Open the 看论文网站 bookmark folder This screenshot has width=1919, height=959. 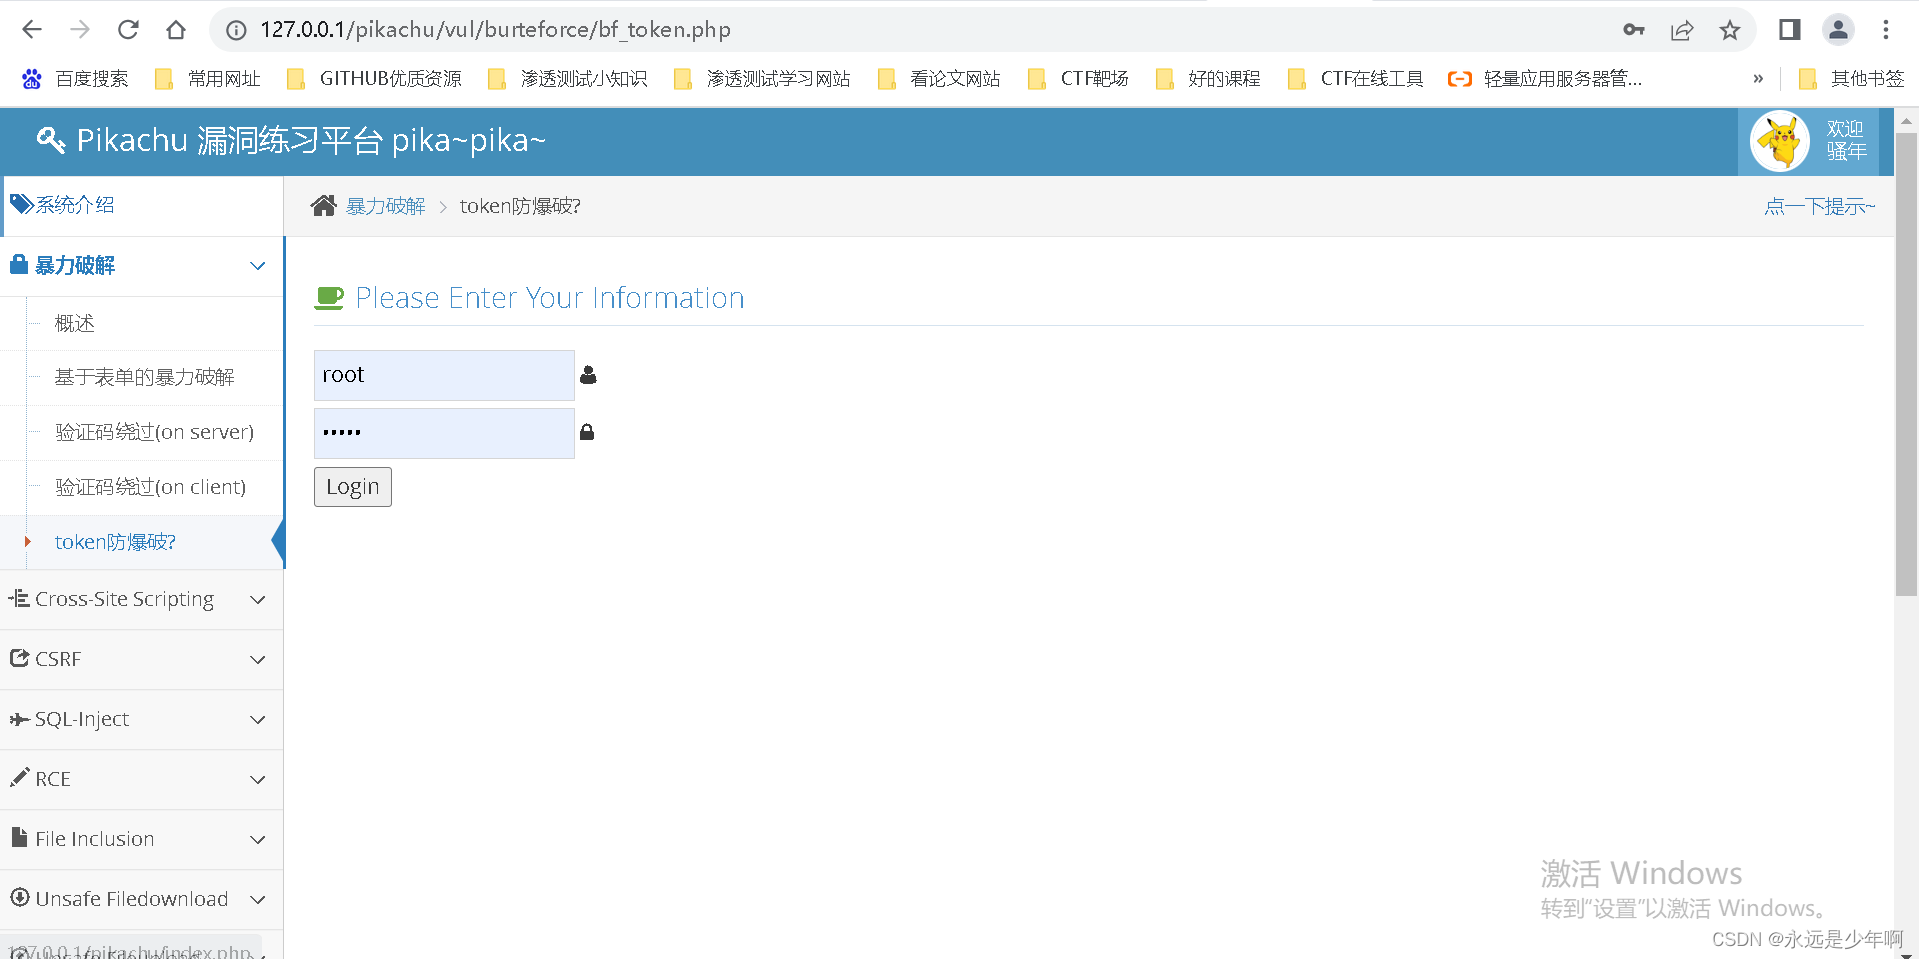[939, 79]
